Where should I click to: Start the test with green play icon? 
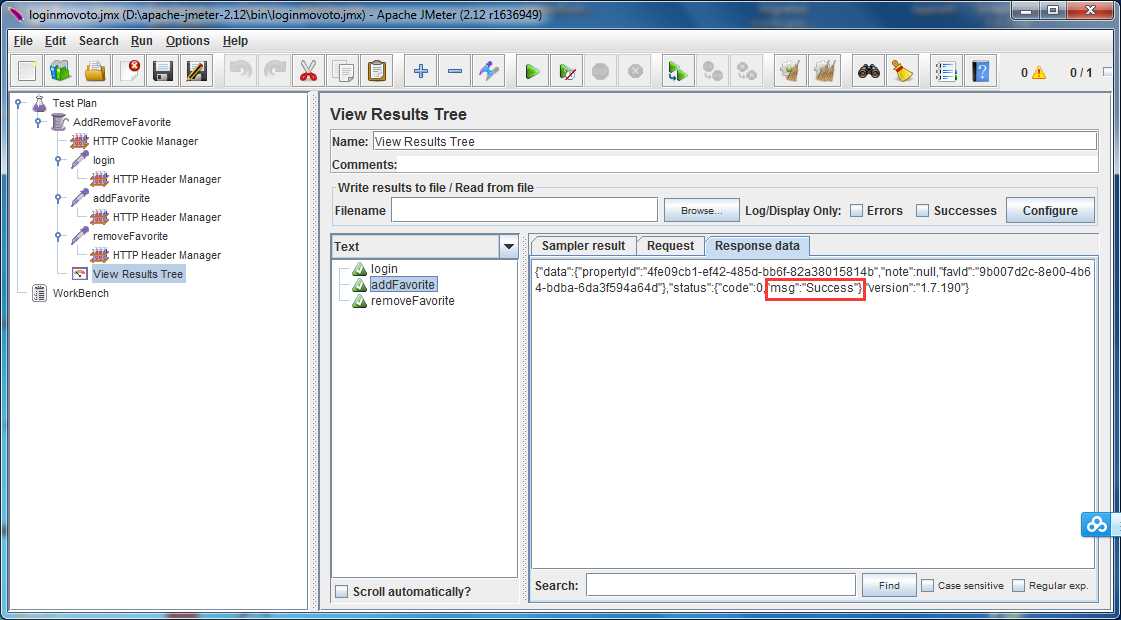coord(532,72)
